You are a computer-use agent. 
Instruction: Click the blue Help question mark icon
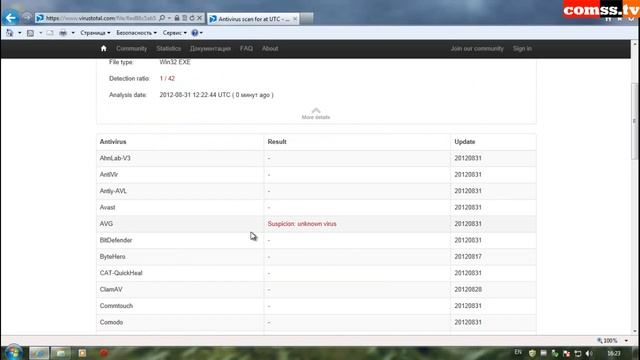tap(195, 33)
